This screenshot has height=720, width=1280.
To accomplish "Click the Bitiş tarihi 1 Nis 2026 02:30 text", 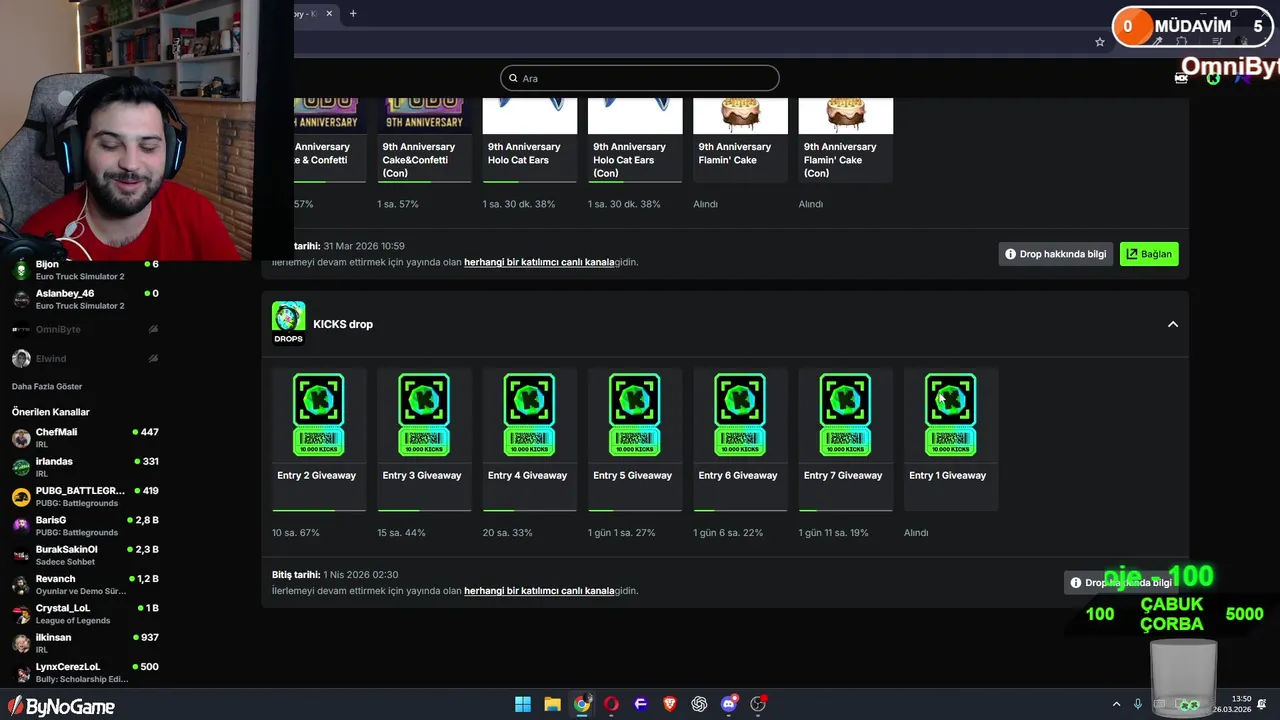I will click(335, 575).
